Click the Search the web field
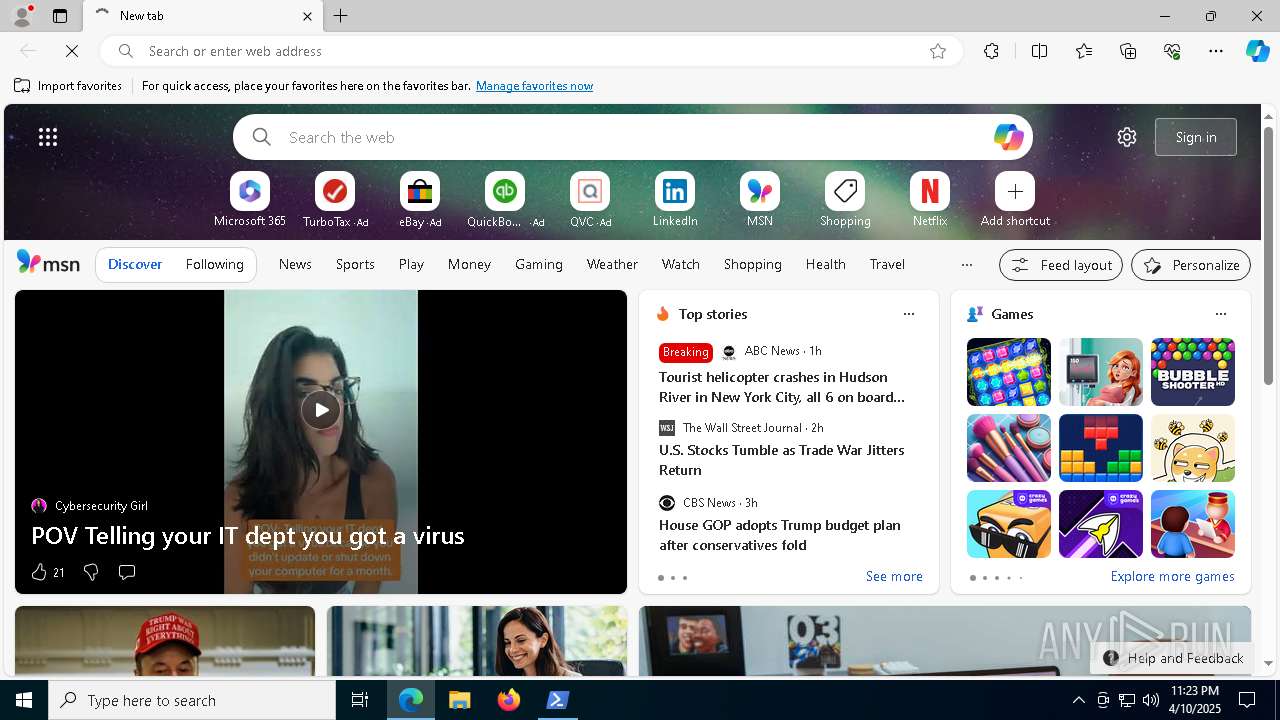 [632, 137]
